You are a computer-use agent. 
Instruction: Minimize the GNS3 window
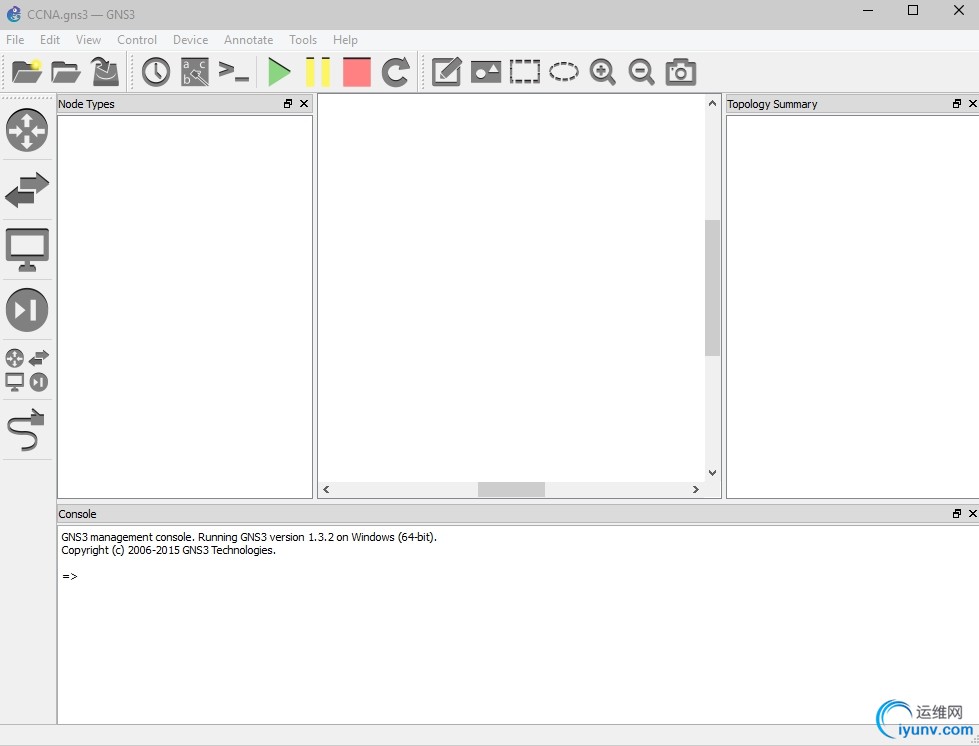pyautogui.click(x=868, y=11)
